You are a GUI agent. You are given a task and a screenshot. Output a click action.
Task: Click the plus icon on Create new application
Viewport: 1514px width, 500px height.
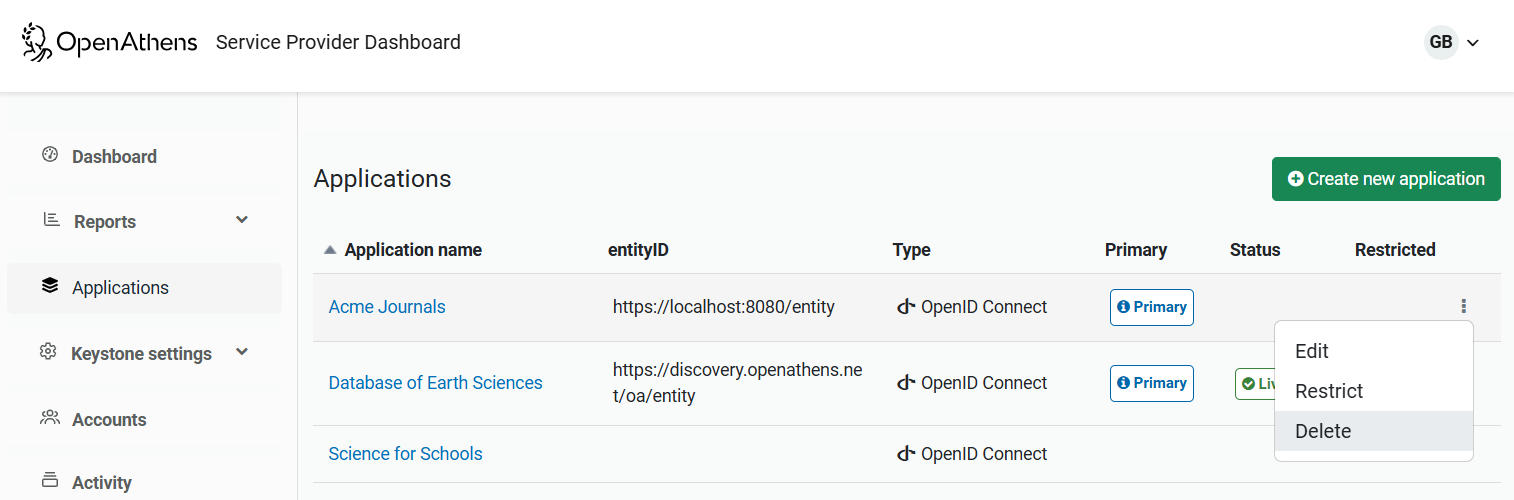click(x=1296, y=179)
